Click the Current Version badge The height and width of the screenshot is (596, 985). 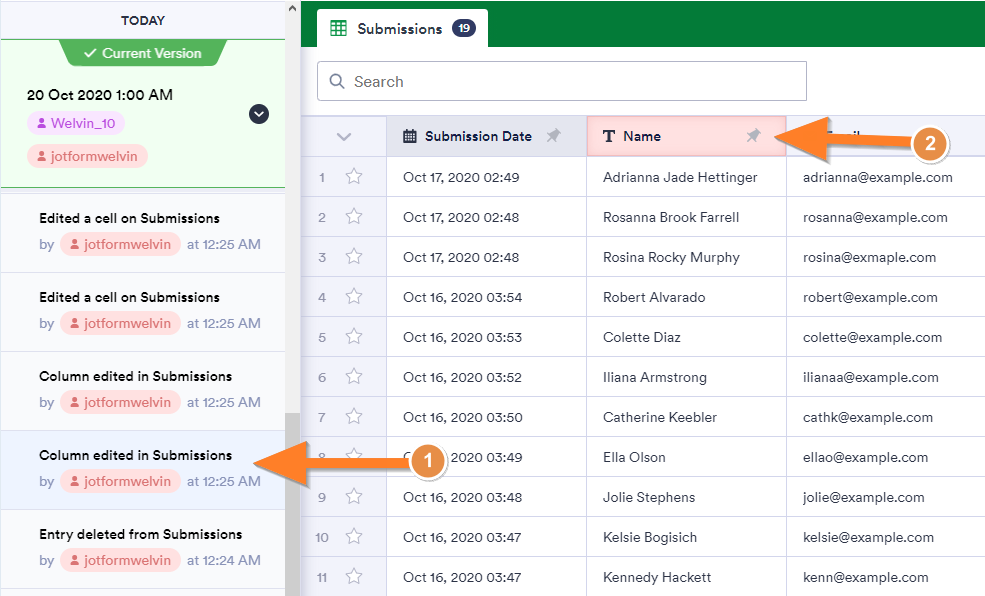point(143,53)
